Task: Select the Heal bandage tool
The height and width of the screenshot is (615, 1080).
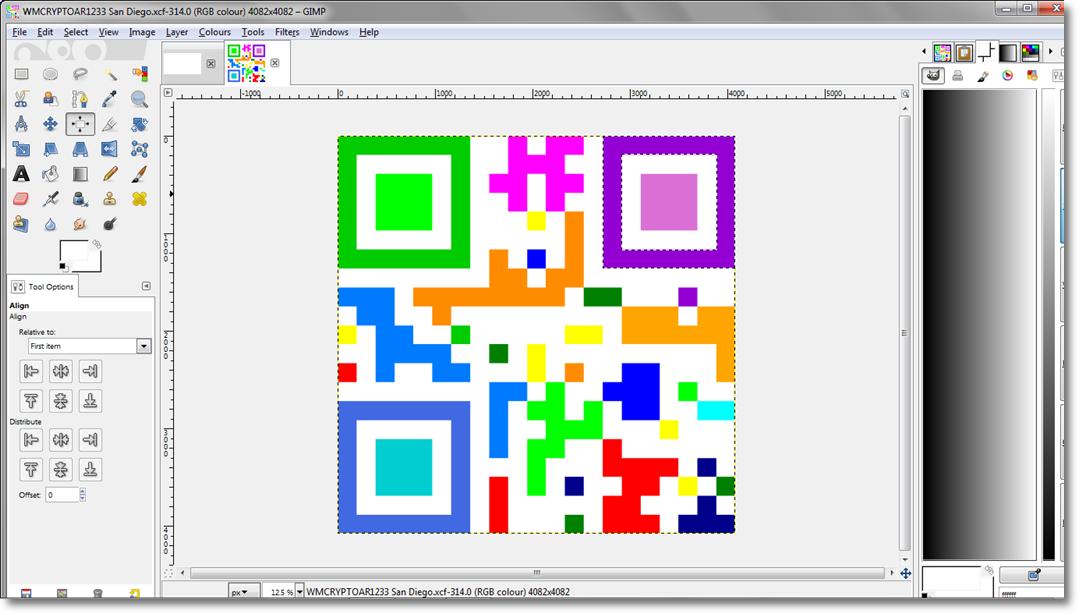Action: (139, 199)
